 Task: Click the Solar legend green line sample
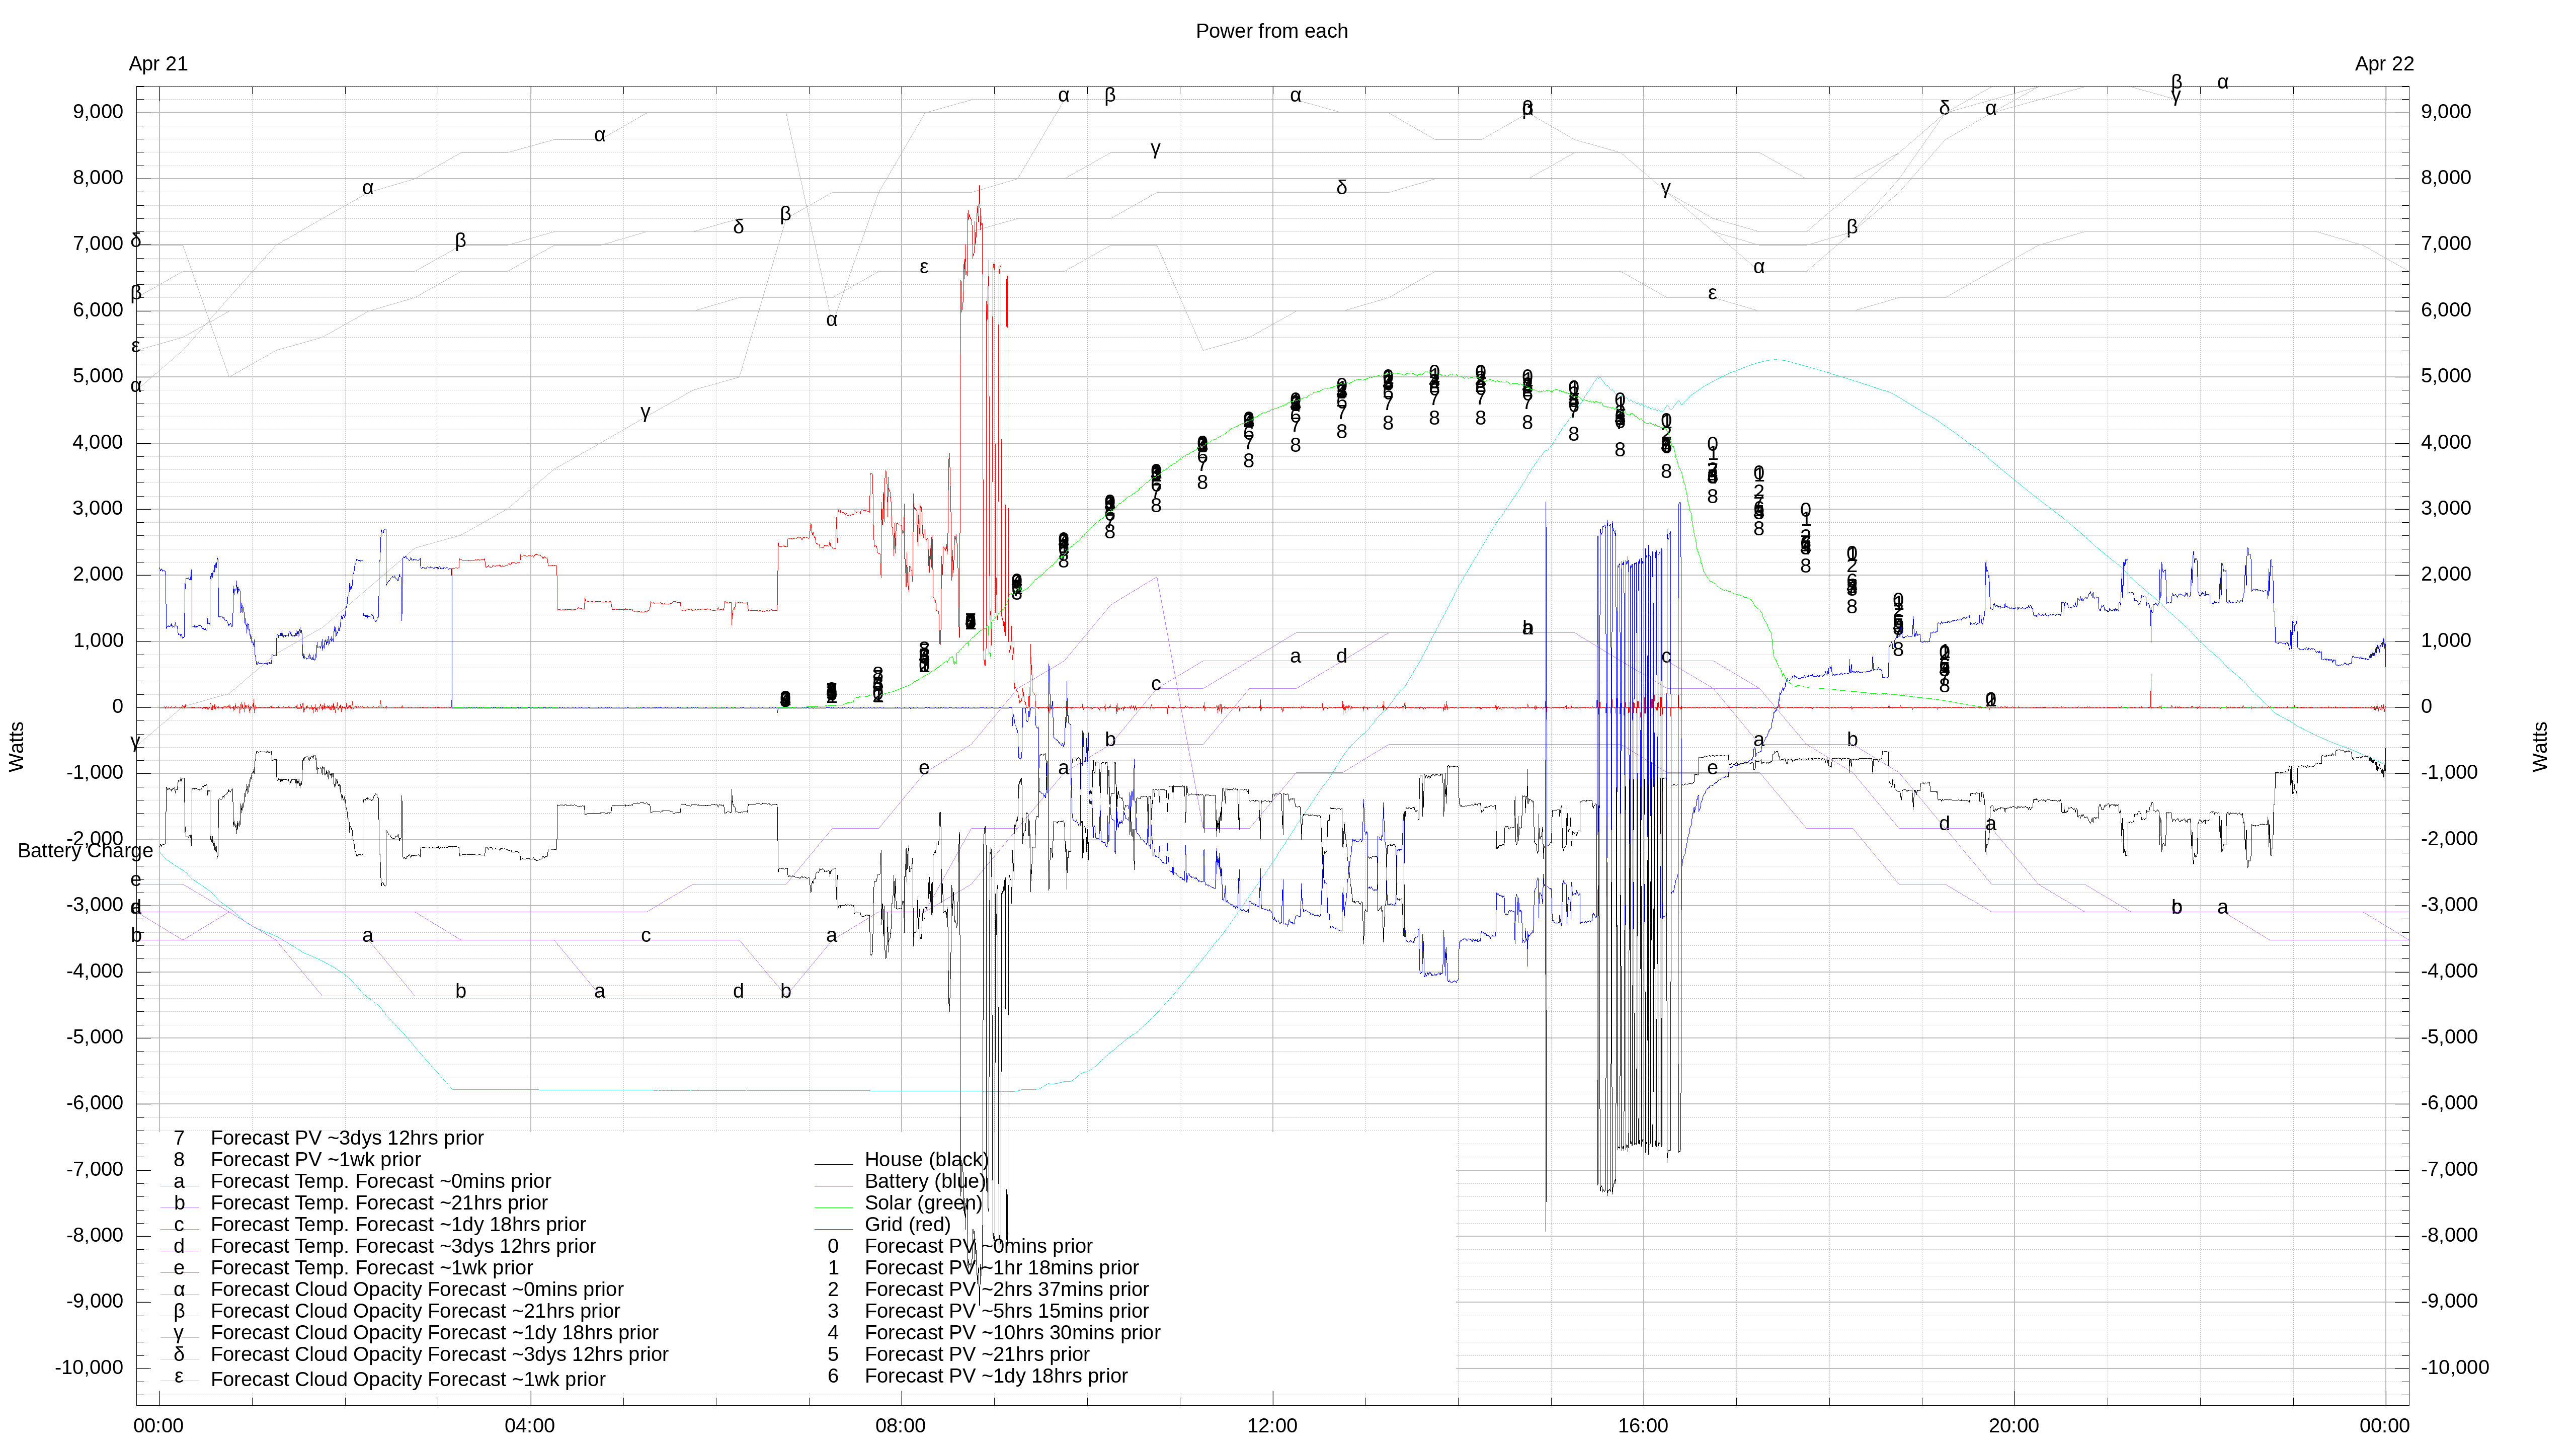833,1208
